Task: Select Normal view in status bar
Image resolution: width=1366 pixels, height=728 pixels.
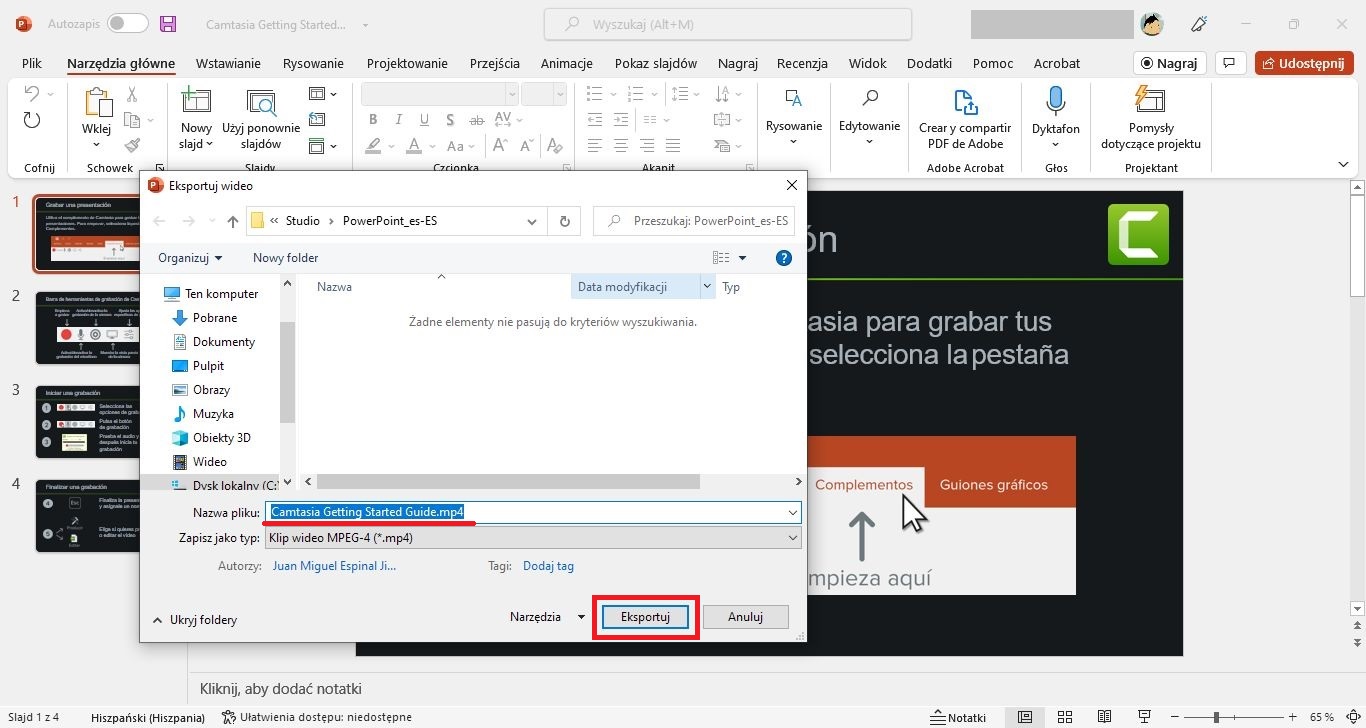Action: click(x=1025, y=717)
